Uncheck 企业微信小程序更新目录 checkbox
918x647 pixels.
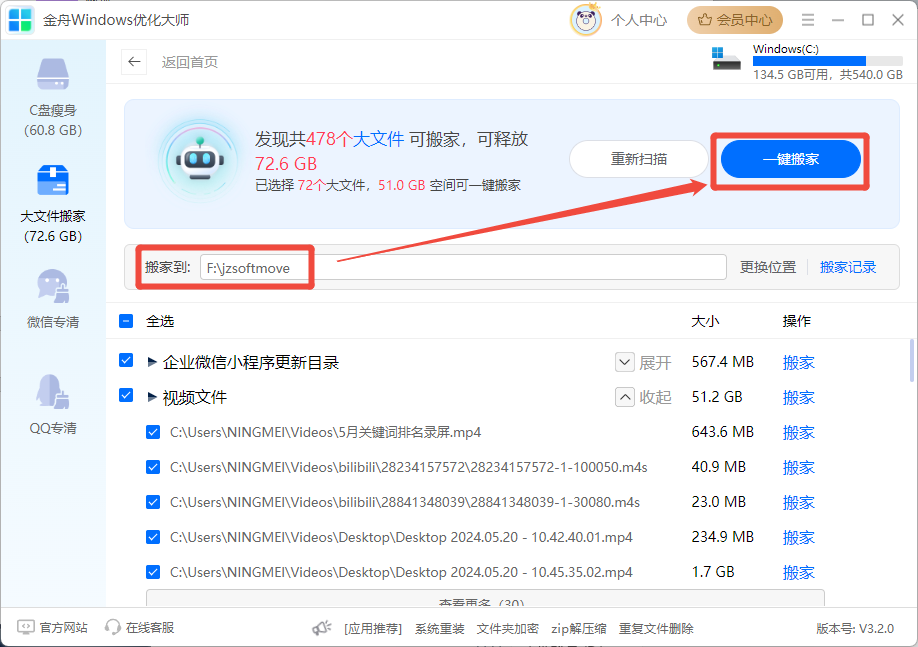pos(126,360)
